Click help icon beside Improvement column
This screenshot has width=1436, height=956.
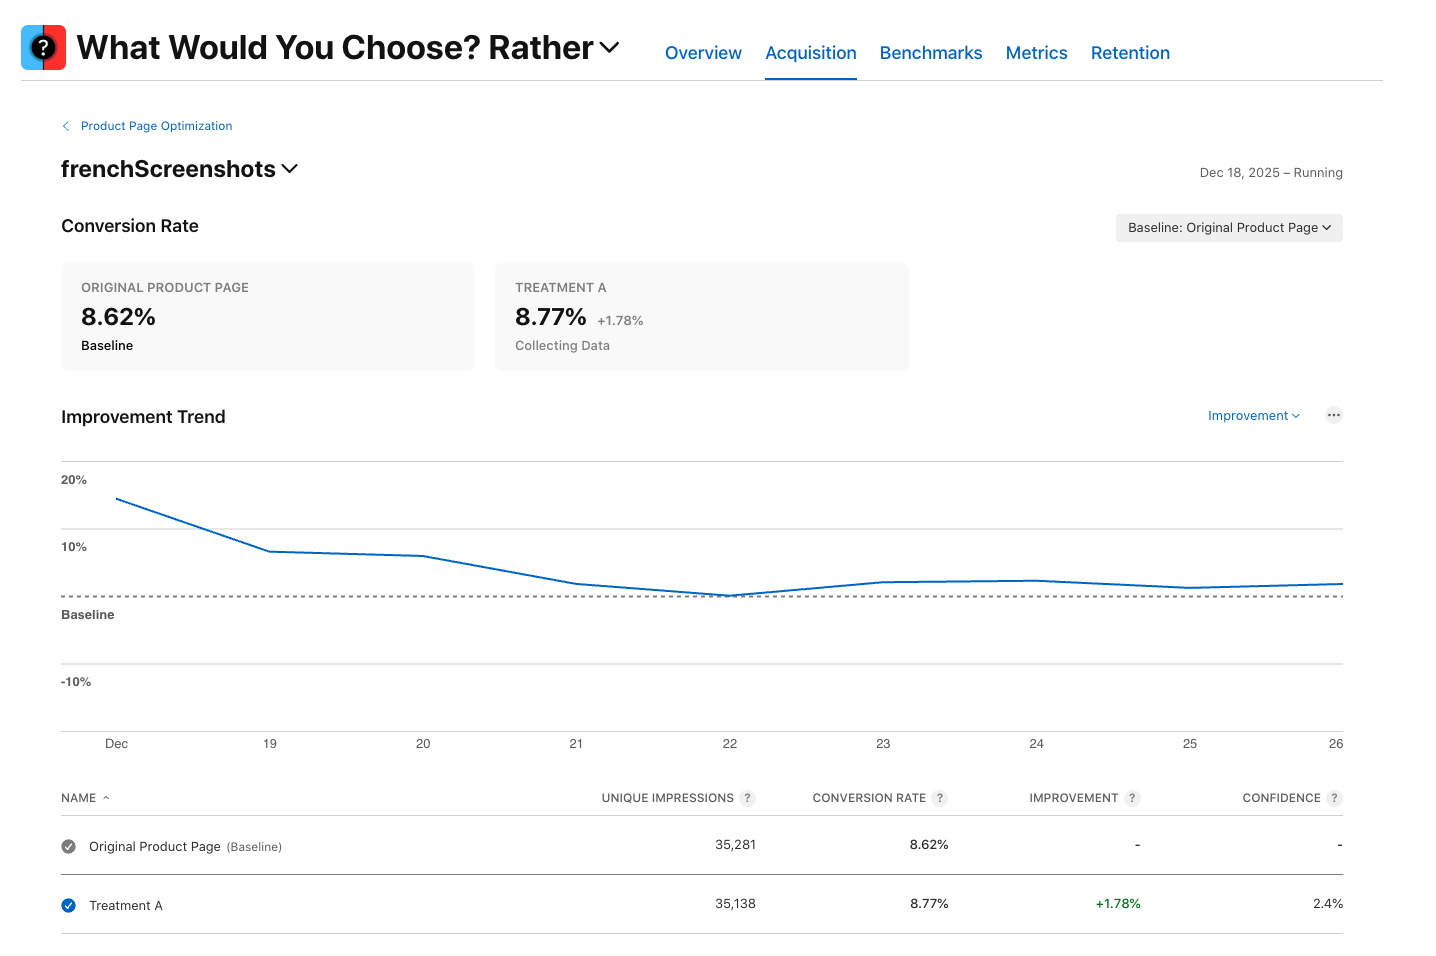1132,798
